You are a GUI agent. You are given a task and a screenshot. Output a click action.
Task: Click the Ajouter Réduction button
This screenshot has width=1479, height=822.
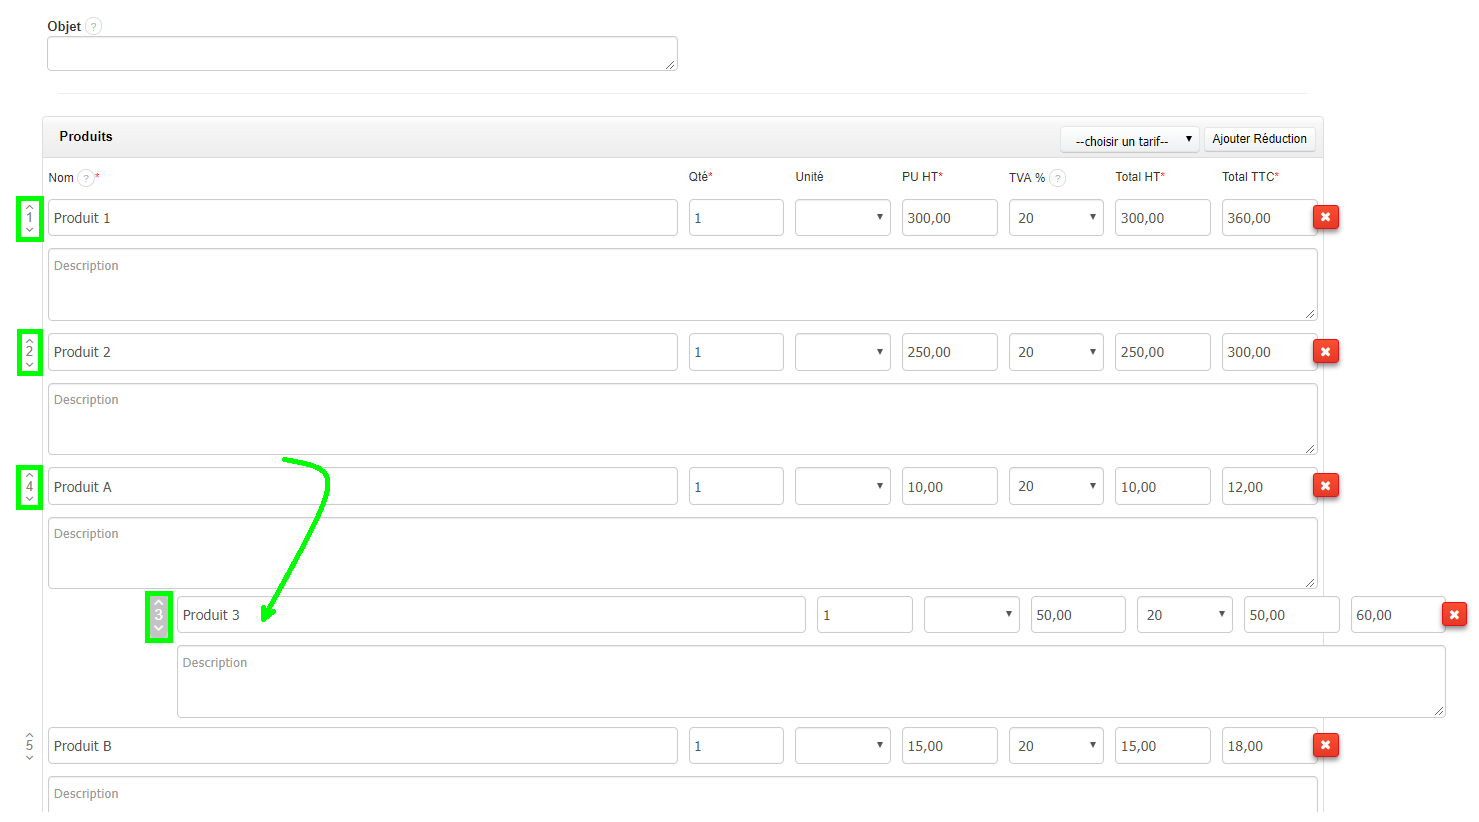(1259, 139)
